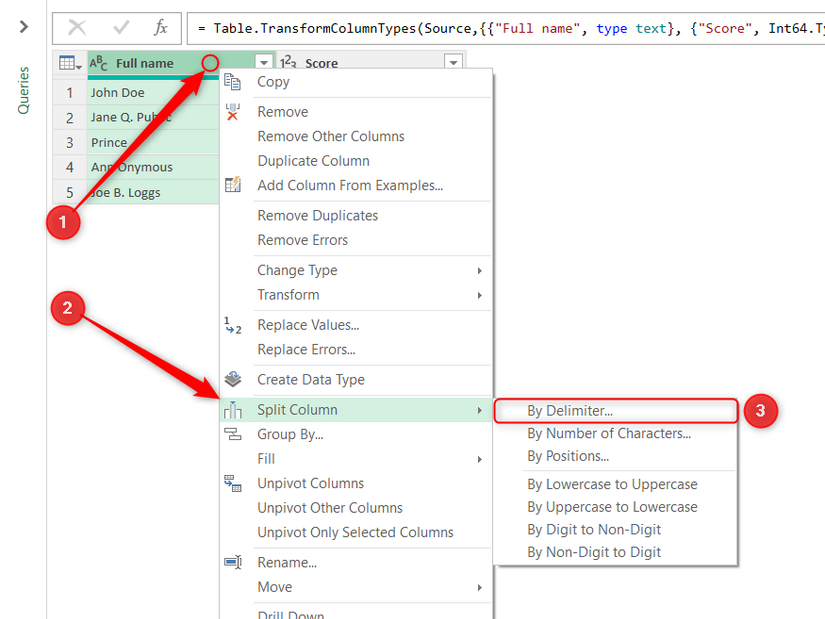Click the formula bar cancel X icon
The height and width of the screenshot is (619, 825).
(x=77, y=28)
